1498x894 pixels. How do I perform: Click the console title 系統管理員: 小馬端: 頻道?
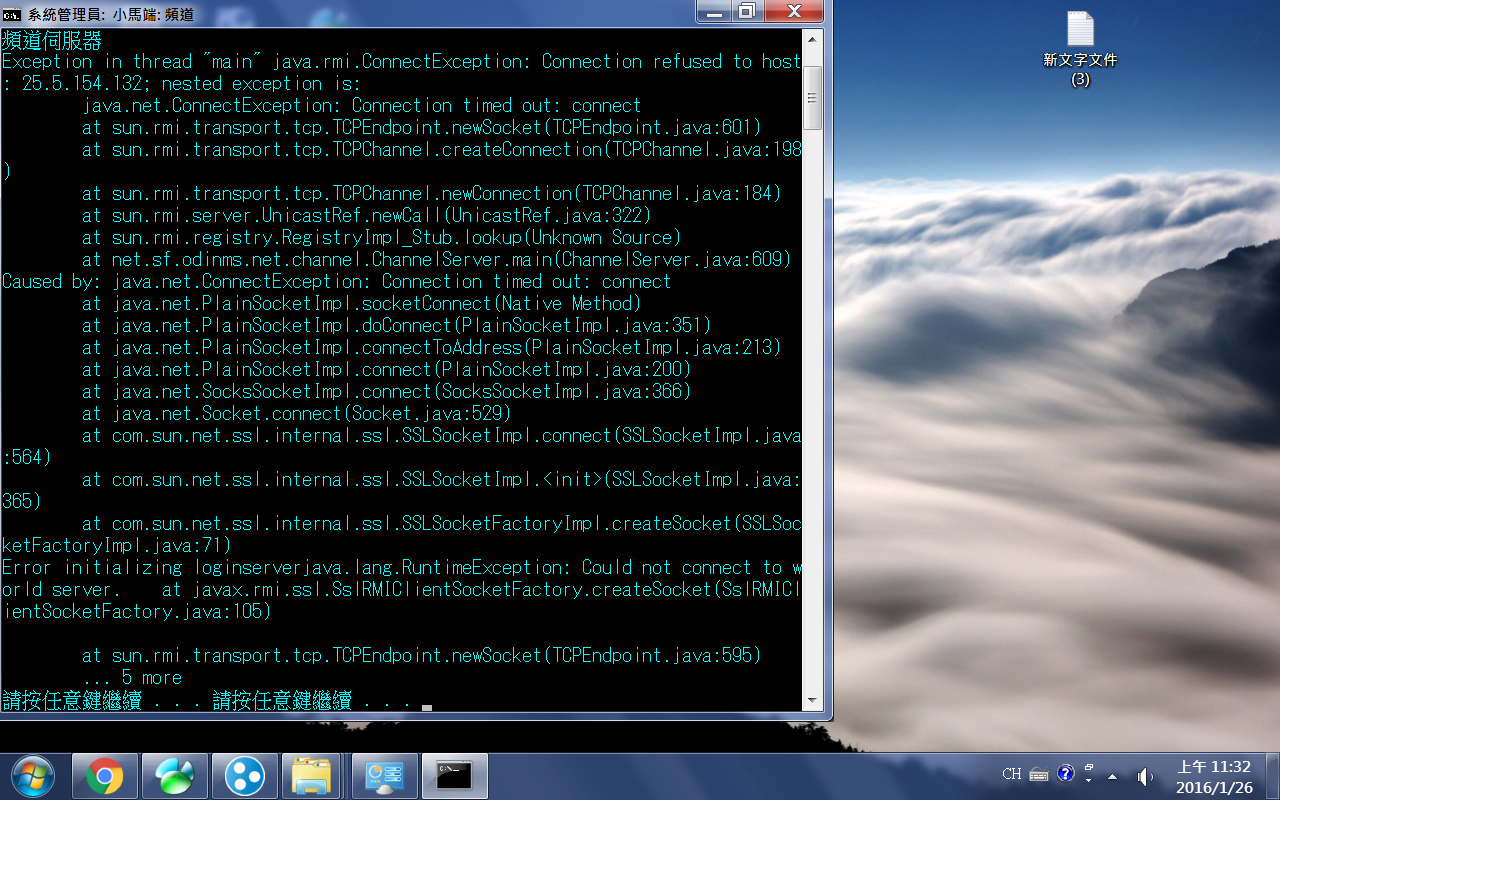(x=111, y=14)
